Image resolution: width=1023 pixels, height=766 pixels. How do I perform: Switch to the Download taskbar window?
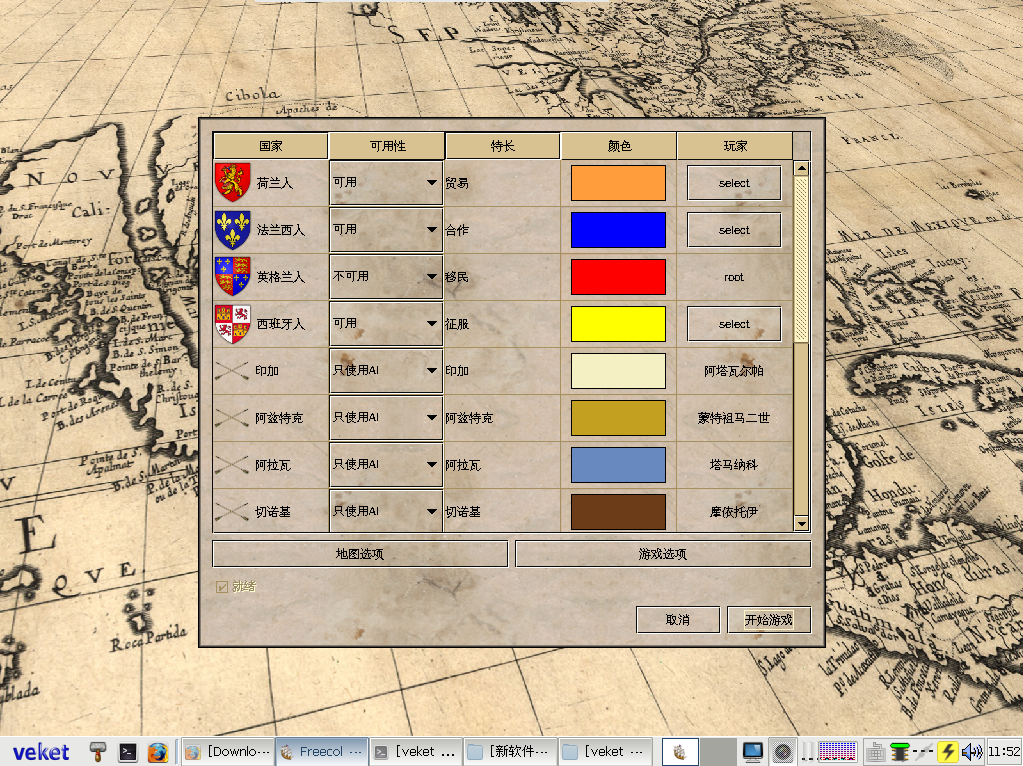pyautogui.click(x=228, y=752)
